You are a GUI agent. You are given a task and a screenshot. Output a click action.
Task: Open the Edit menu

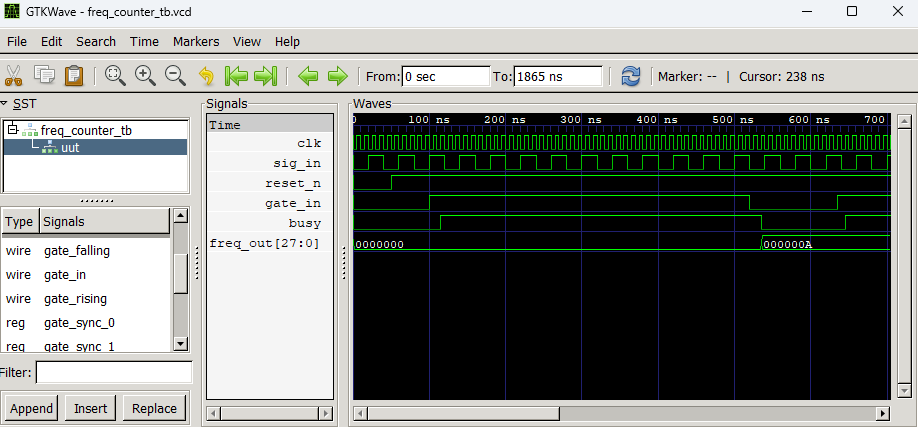pyautogui.click(x=52, y=42)
